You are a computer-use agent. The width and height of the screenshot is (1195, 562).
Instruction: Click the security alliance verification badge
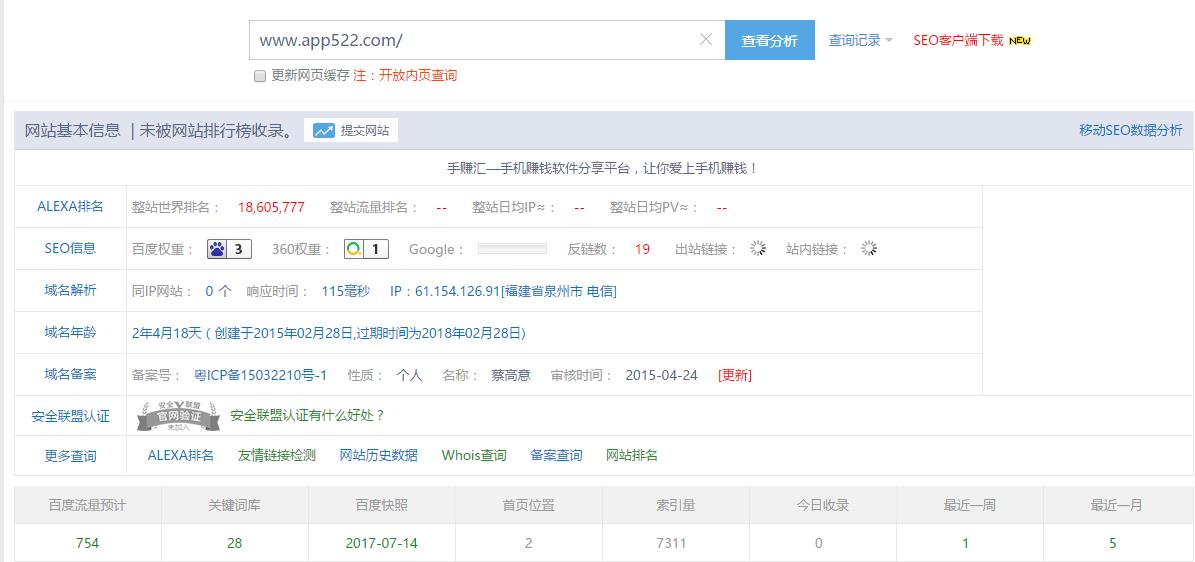177,415
